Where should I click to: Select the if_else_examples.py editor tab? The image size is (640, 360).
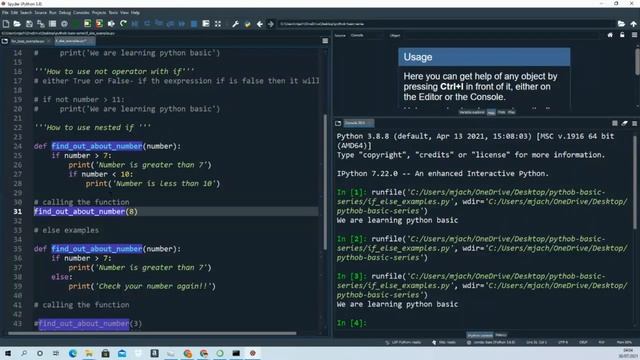pyautogui.click(x=74, y=41)
